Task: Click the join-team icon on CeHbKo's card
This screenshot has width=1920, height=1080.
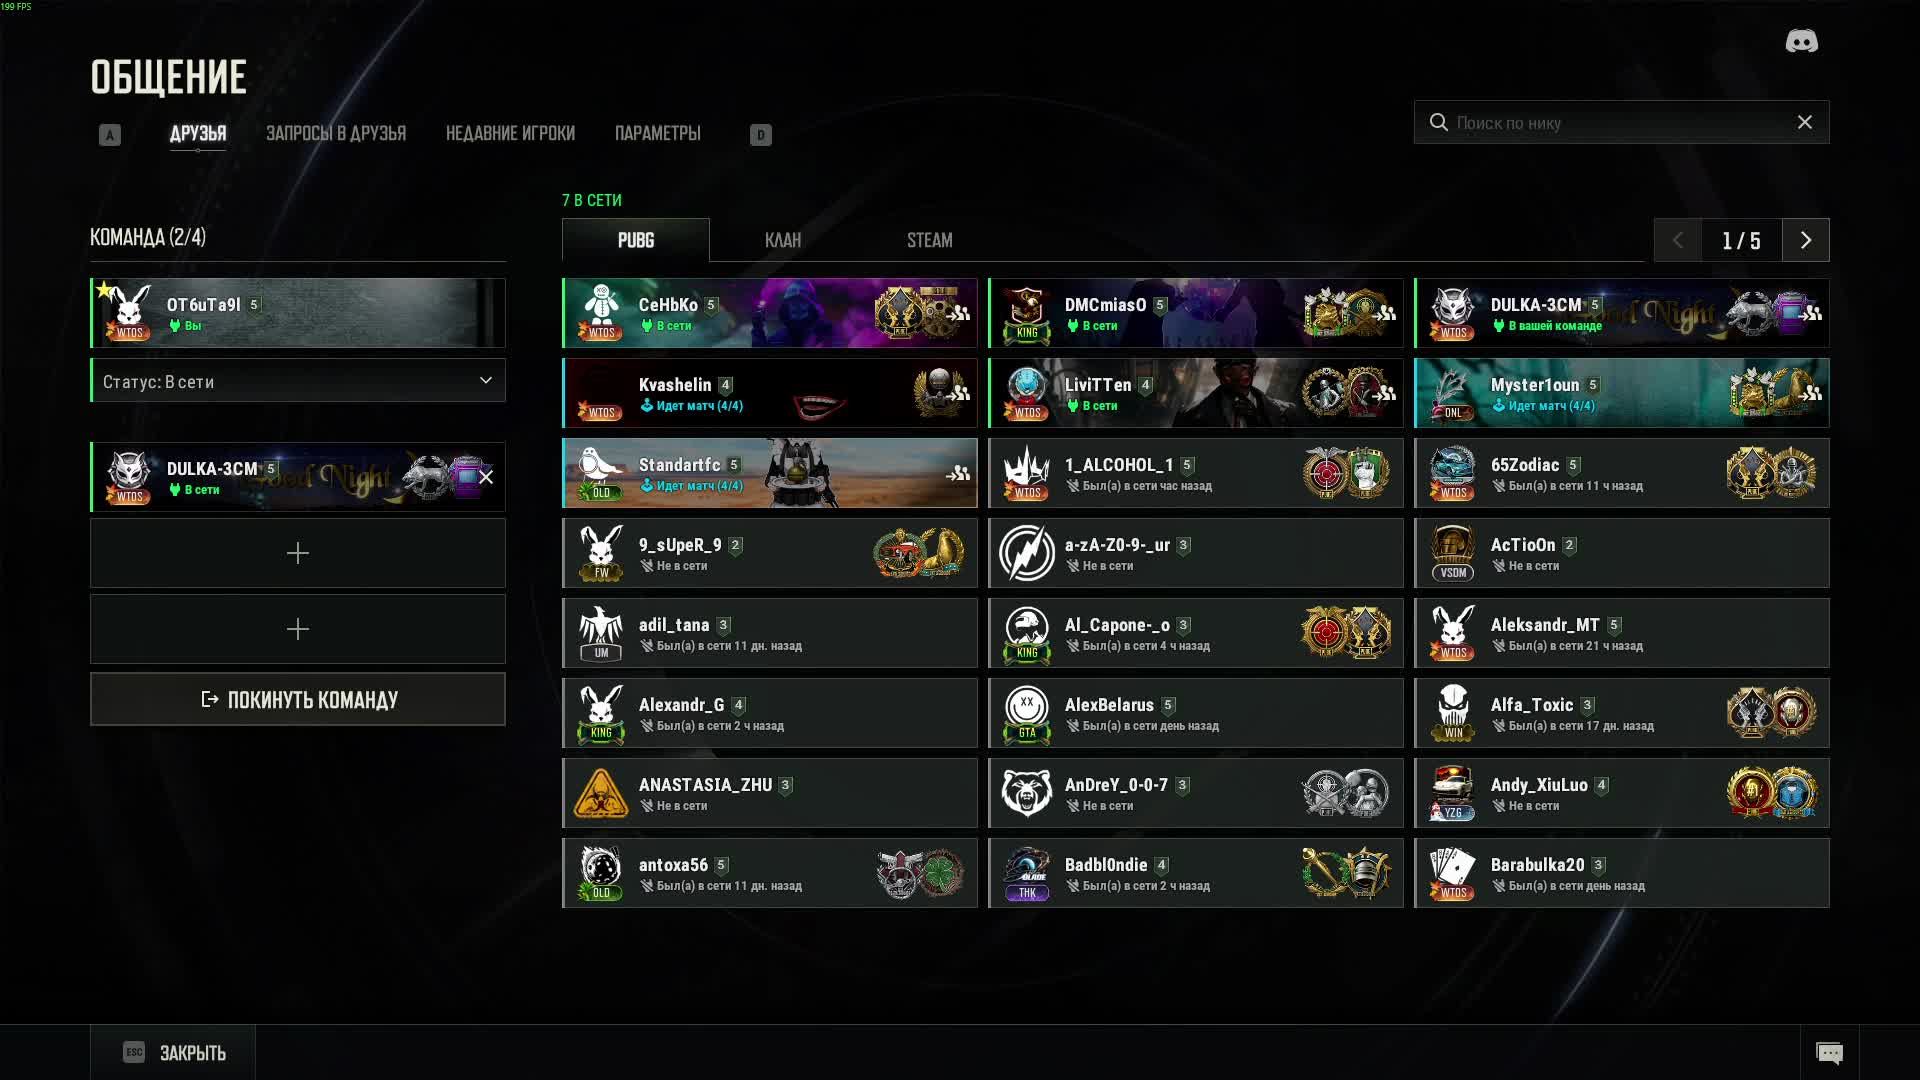Action: (959, 313)
